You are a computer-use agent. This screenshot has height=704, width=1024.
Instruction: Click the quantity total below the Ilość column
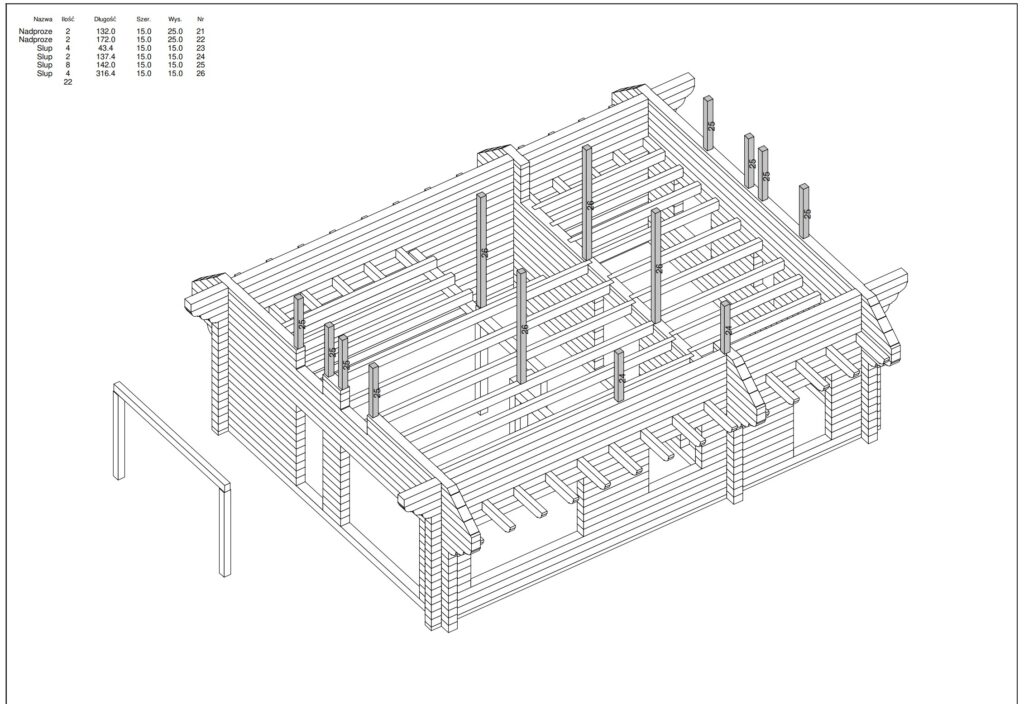click(68, 82)
